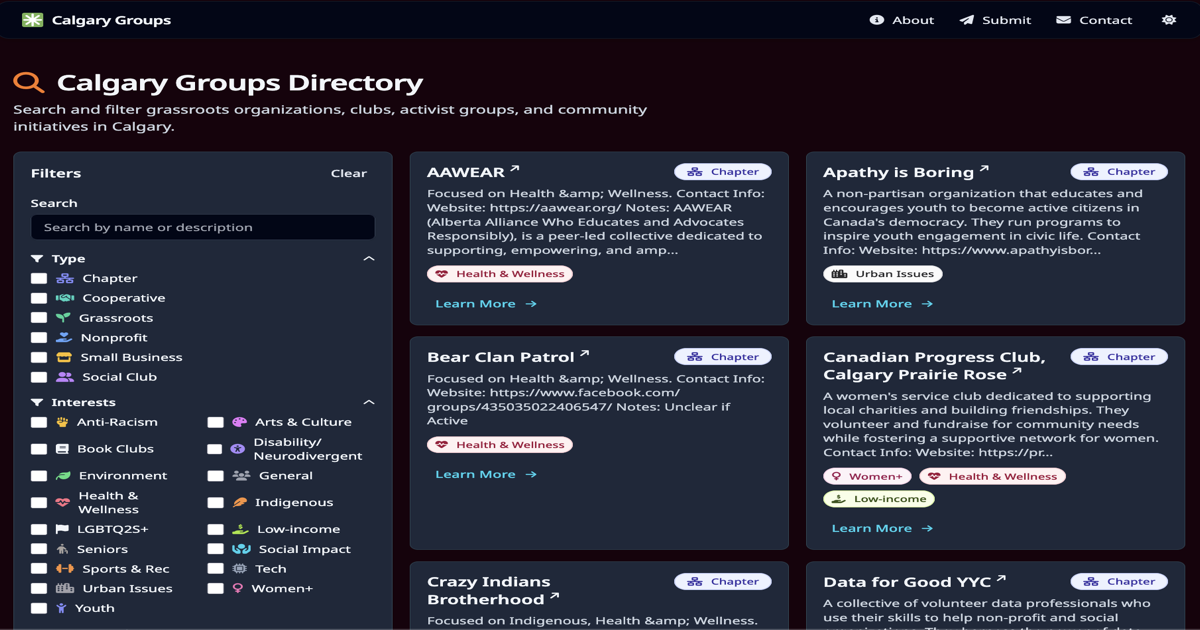Click the Cooperative handshake icon

[65, 298]
